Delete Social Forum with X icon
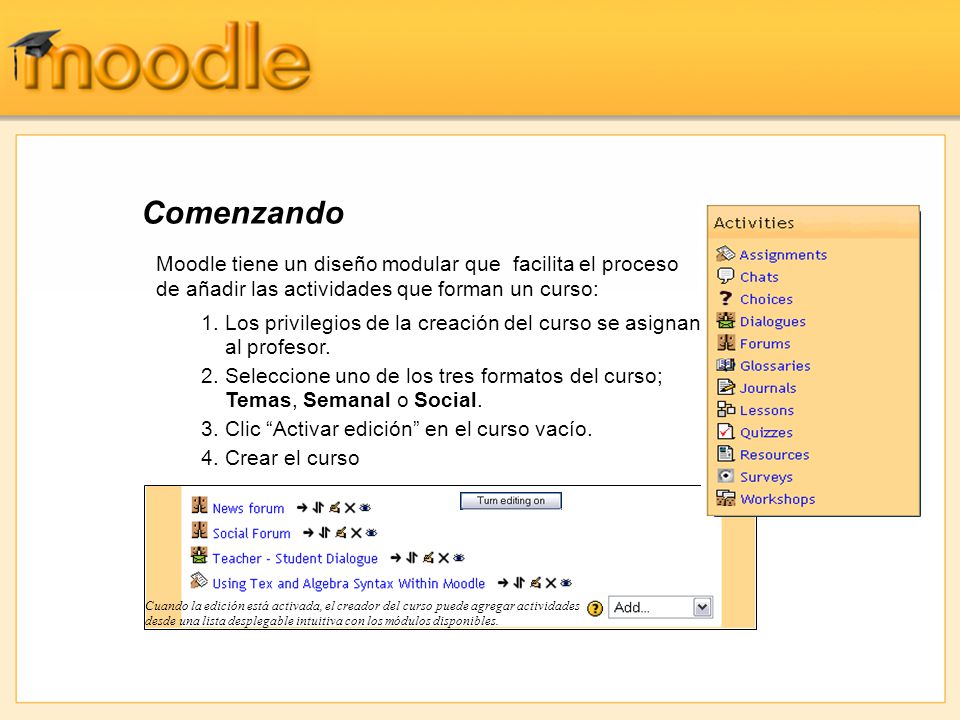Image resolution: width=960 pixels, height=720 pixels. click(x=356, y=533)
